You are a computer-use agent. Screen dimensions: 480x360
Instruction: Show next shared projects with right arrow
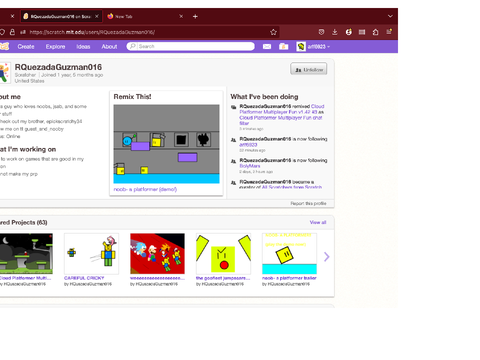coord(326,256)
